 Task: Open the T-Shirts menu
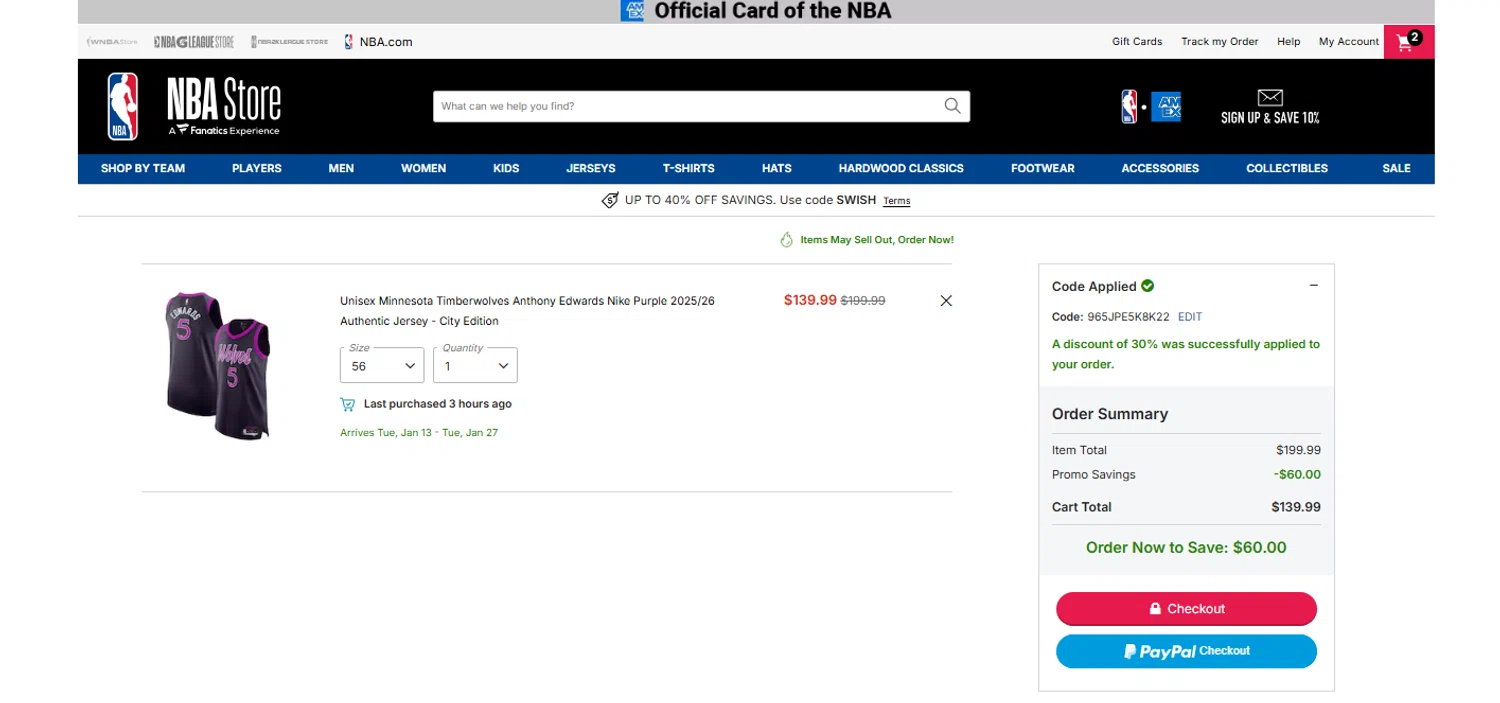689,168
